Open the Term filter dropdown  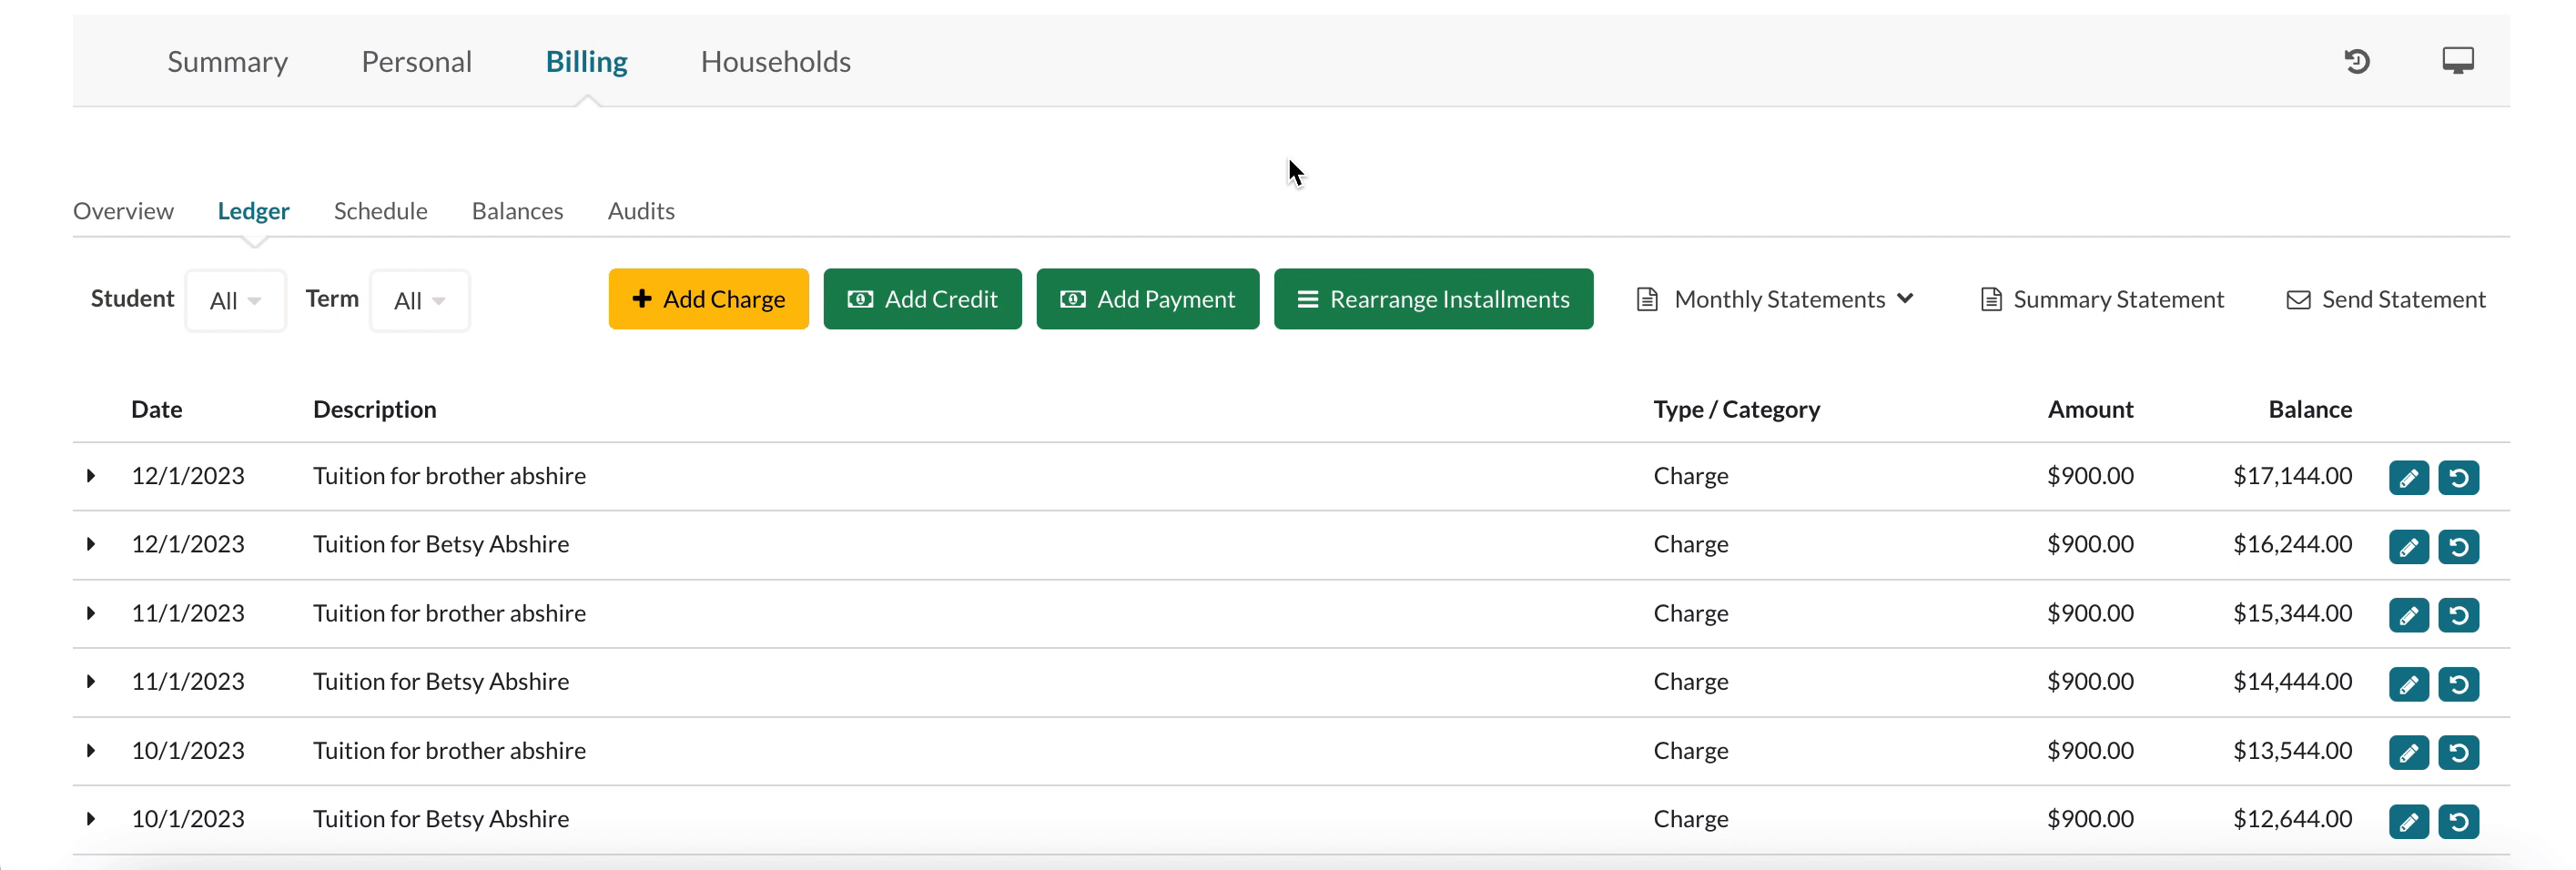pos(419,301)
